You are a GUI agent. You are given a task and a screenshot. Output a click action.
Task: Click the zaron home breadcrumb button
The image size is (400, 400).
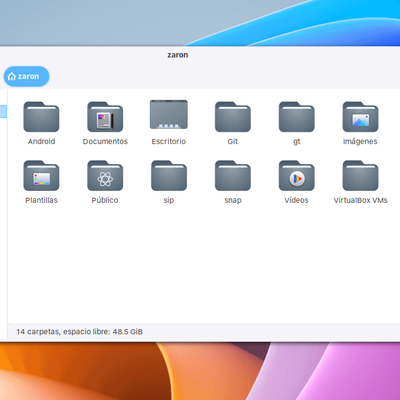tap(26, 76)
